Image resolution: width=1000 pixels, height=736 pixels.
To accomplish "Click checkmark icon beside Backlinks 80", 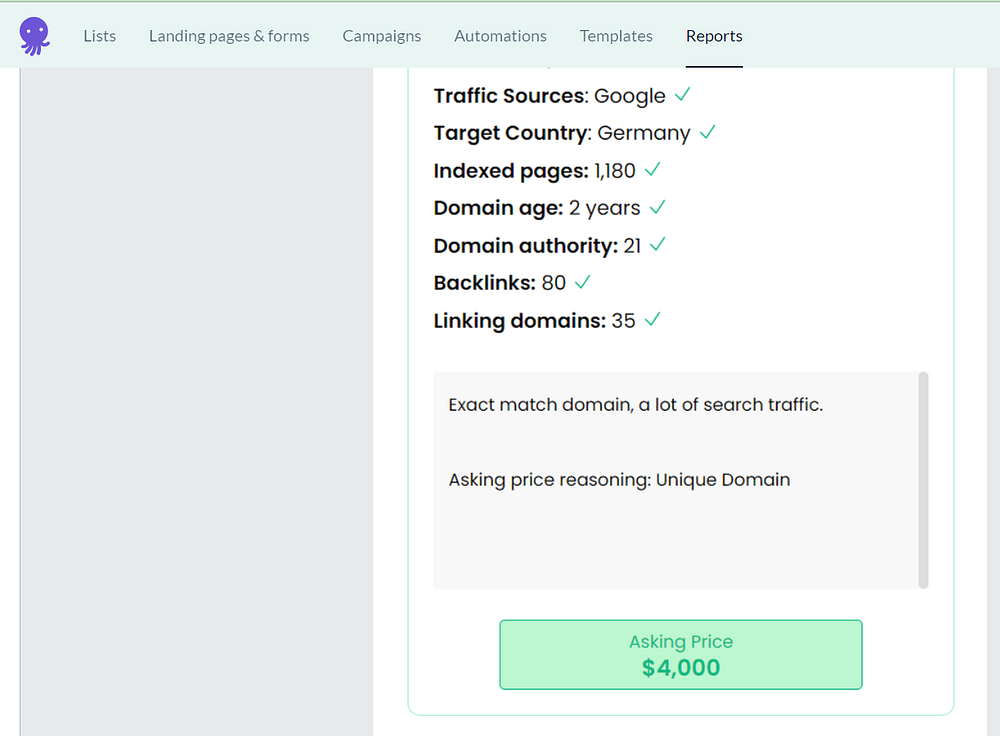I will (x=582, y=282).
